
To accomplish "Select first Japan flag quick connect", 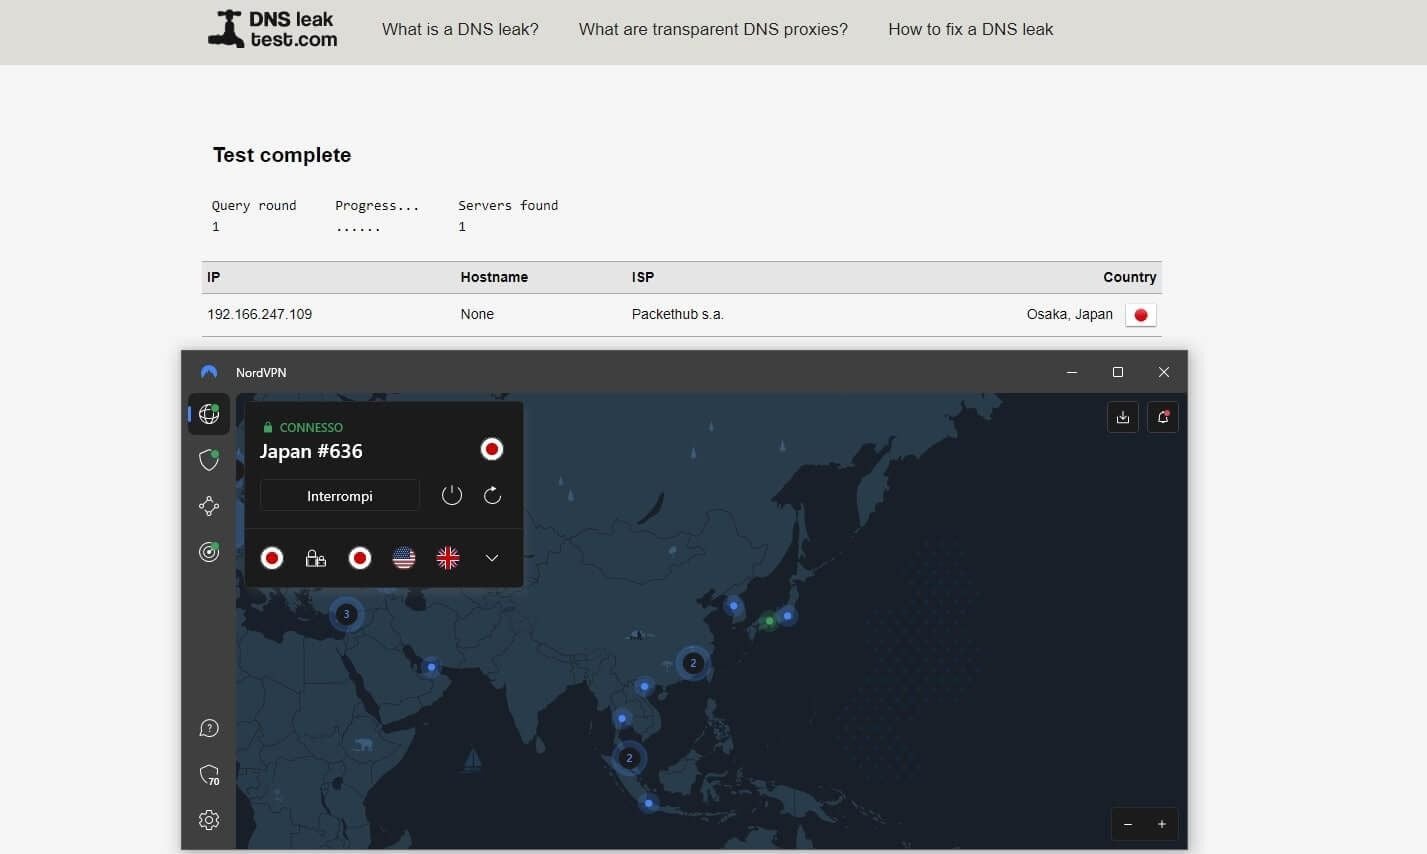I will pos(272,558).
